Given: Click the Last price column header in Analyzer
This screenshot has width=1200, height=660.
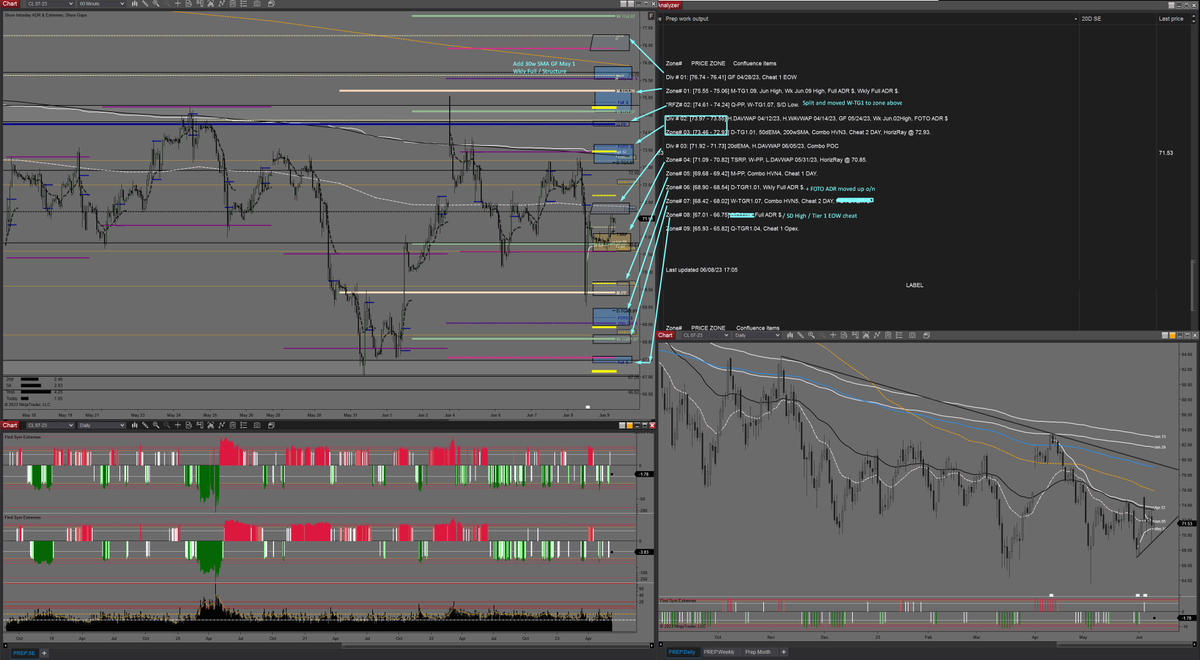Looking at the screenshot, I should pyautogui.click(x=1171, y=18).
